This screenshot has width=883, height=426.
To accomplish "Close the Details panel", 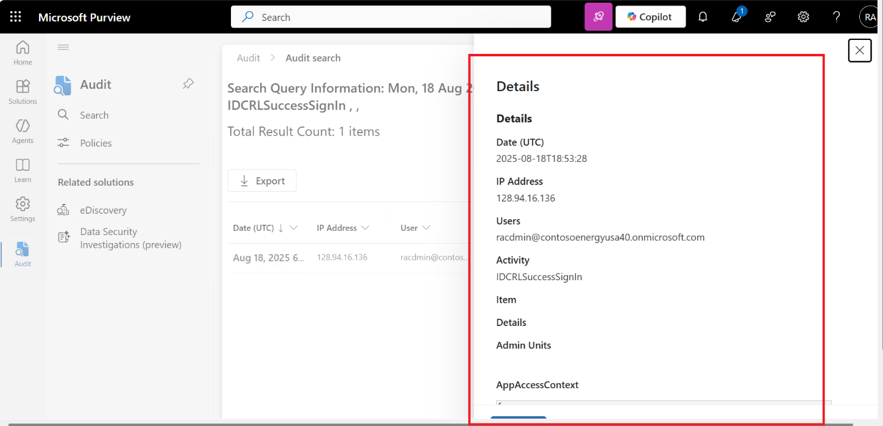I will (x=859, y=50).
